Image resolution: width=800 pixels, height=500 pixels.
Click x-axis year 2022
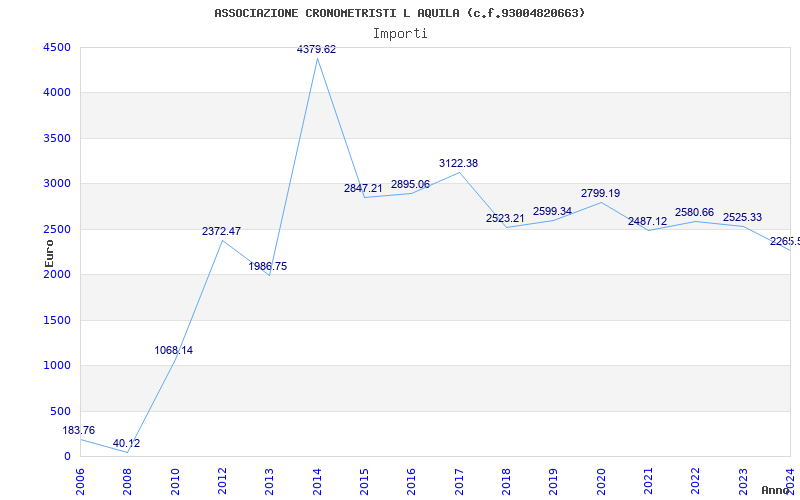coord(696,482)
